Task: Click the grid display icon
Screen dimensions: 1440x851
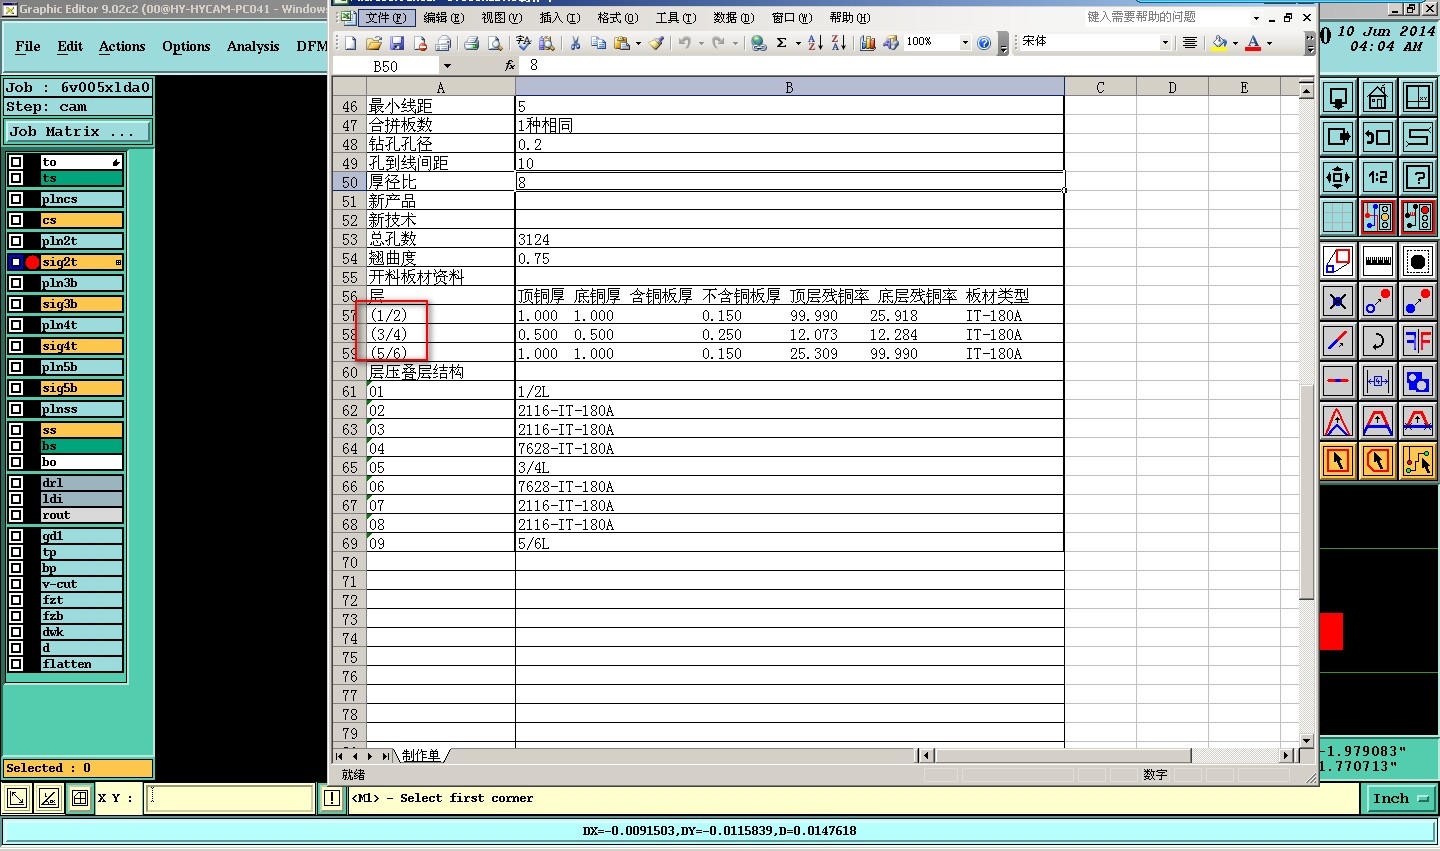Action: [1338, 216]
